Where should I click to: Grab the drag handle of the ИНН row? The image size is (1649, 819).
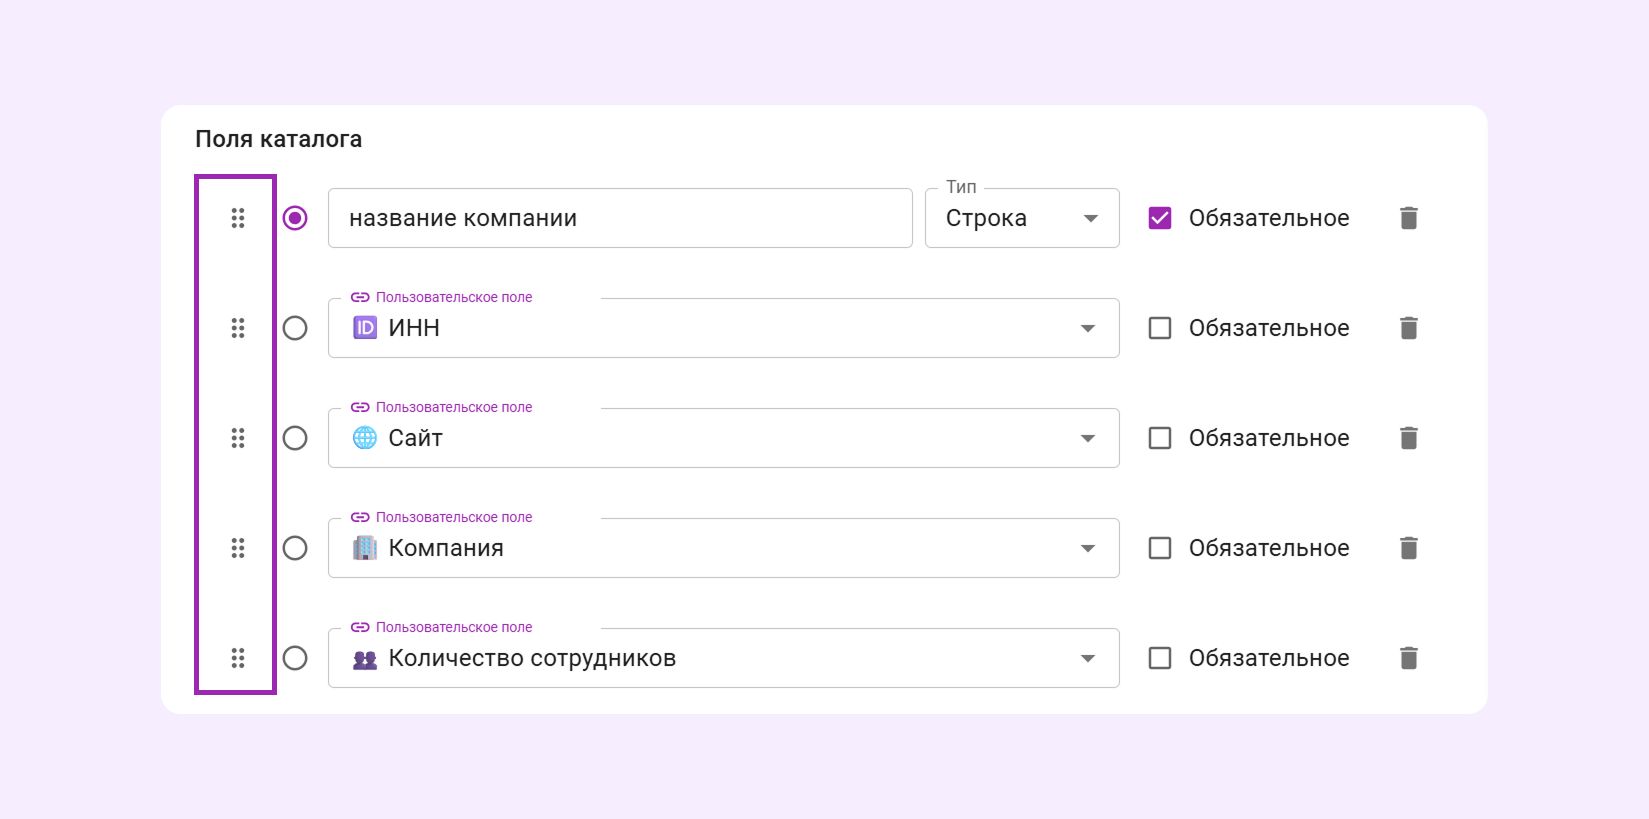238,328
